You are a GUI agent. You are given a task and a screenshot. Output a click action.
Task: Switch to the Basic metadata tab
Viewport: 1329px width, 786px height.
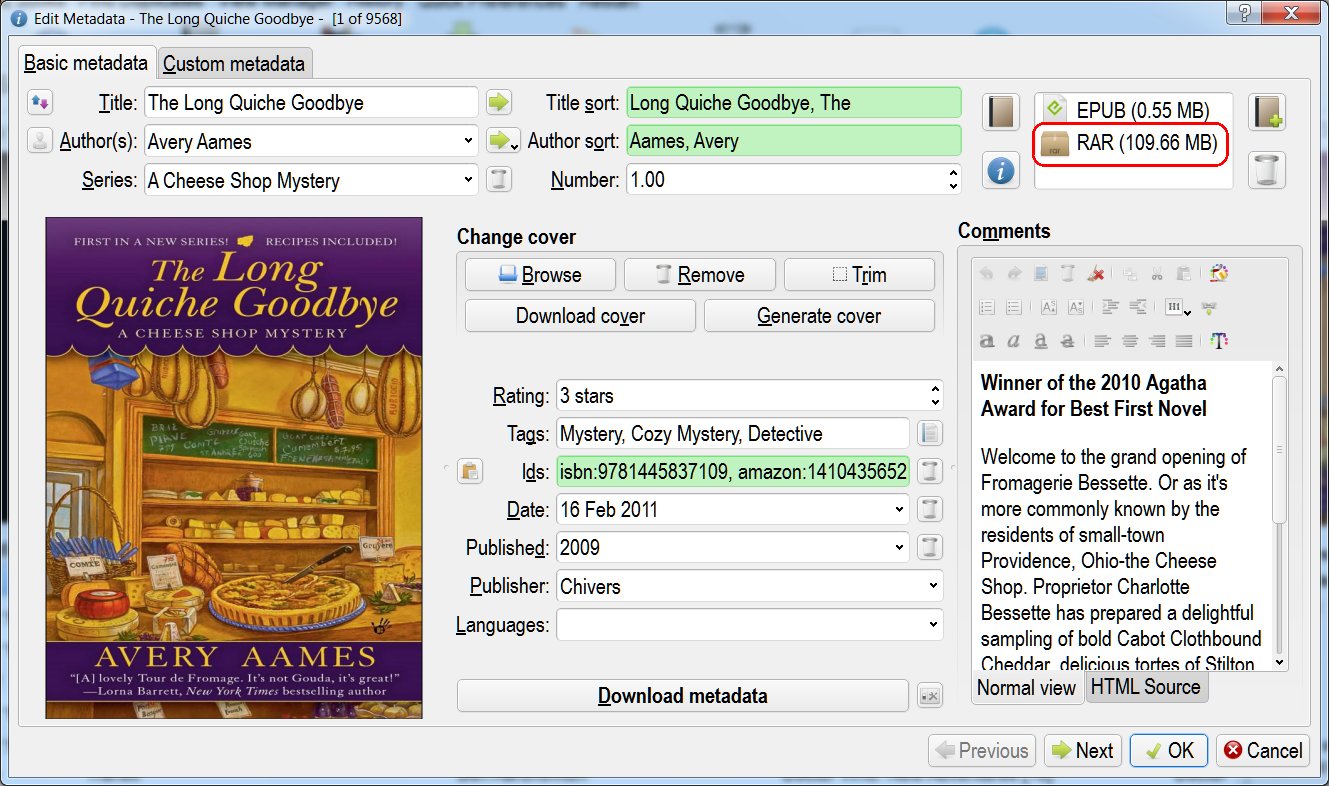click(86, 63)
